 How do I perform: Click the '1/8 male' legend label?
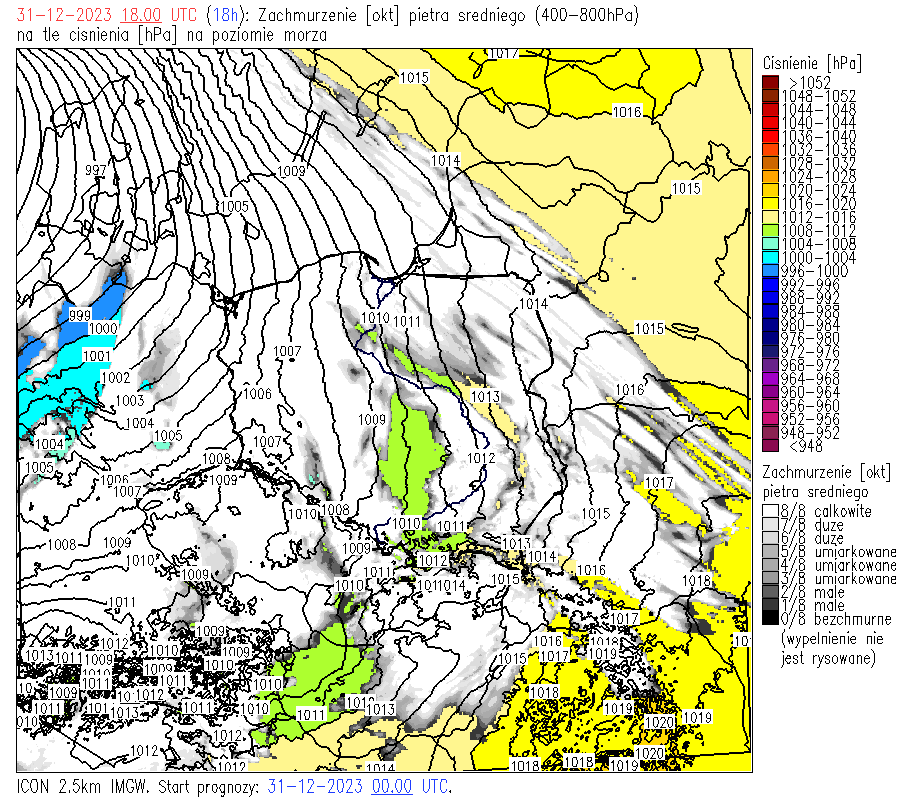pos(813,605)
